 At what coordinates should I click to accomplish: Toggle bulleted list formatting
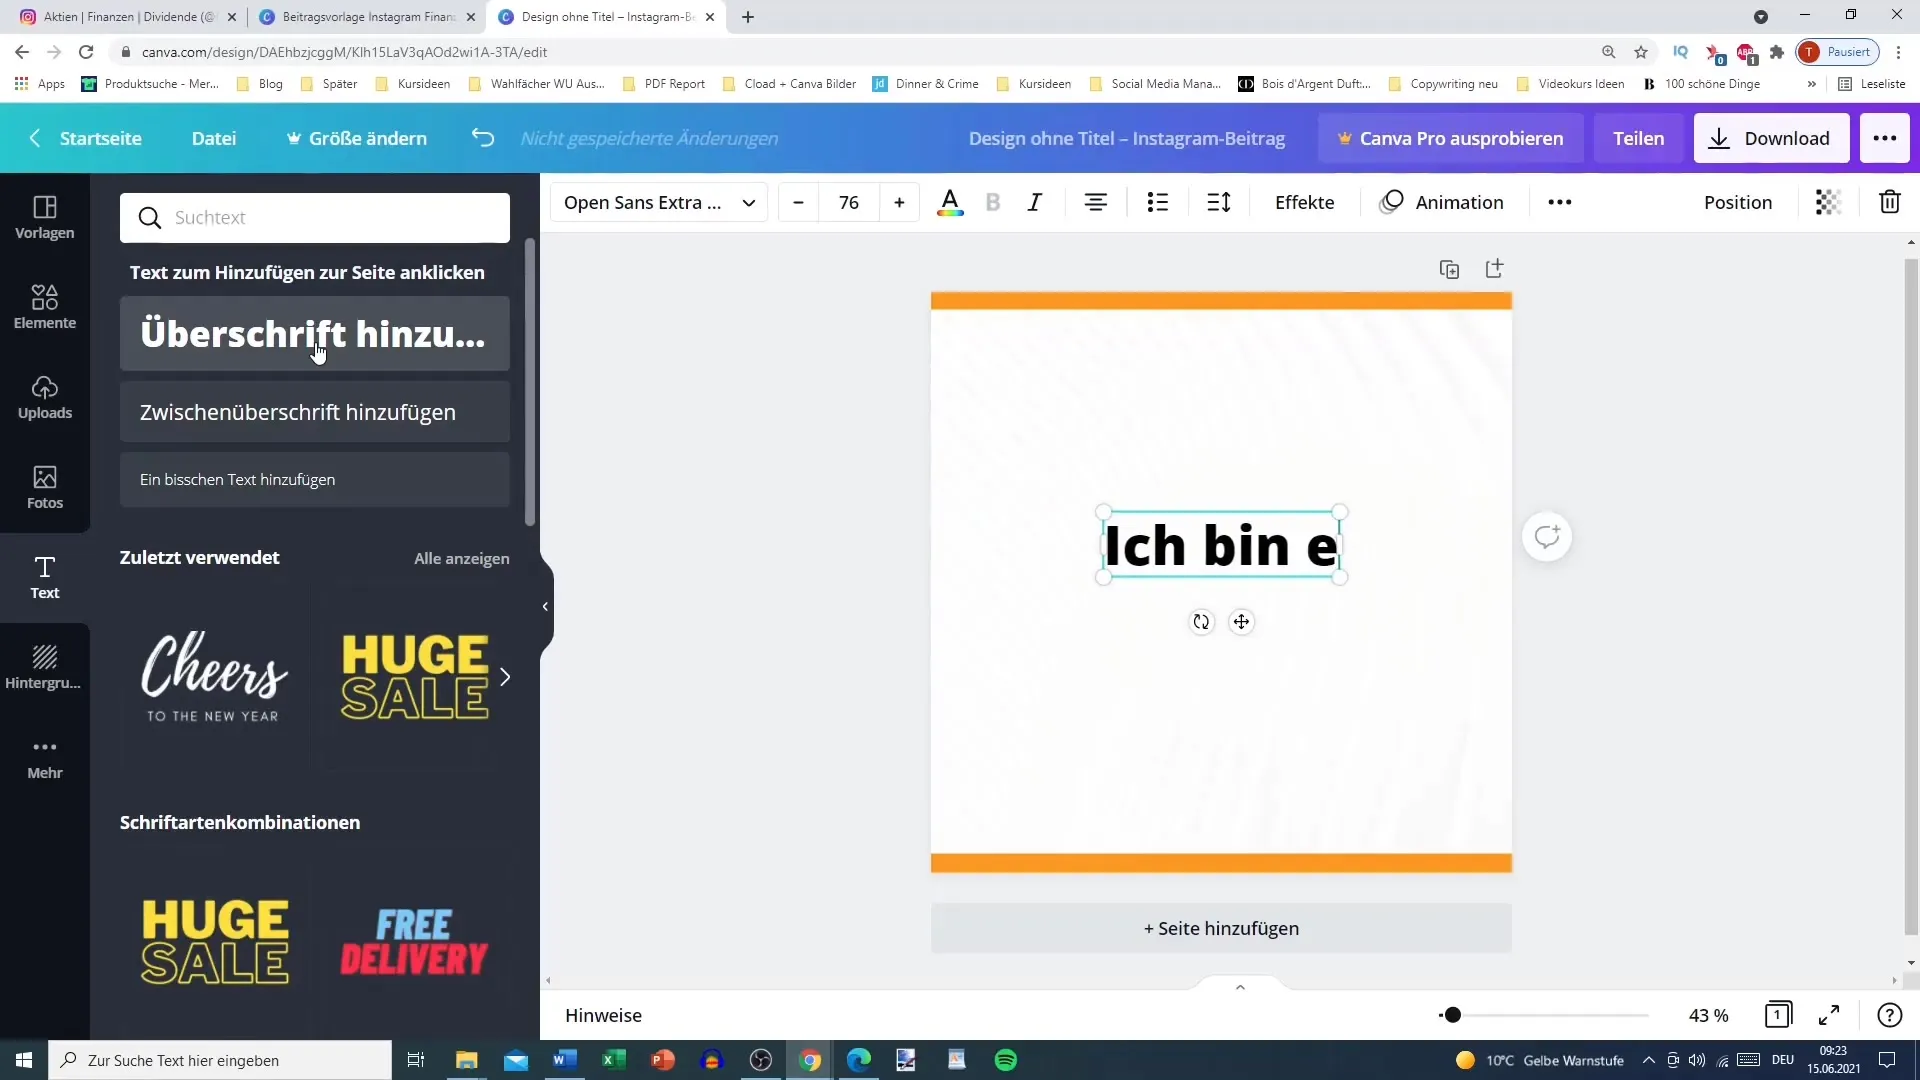point(1158,203)
